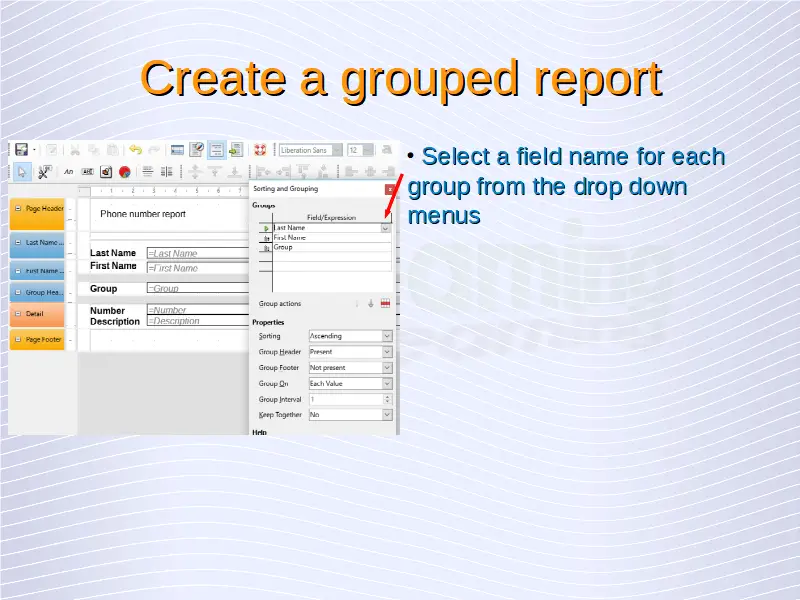Screen dimensions: 800x600
Task: Select the '=Number' field box
Action: tap(198, 310)
